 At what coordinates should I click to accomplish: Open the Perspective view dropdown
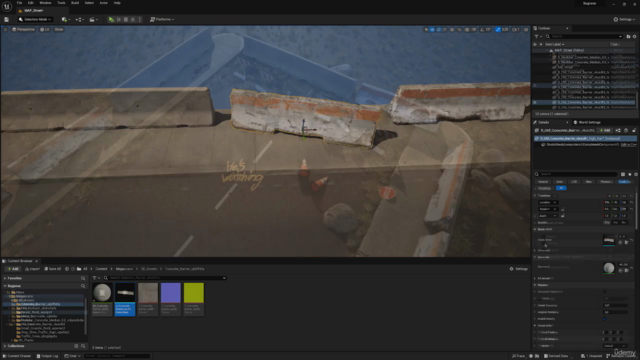[23, 29]
